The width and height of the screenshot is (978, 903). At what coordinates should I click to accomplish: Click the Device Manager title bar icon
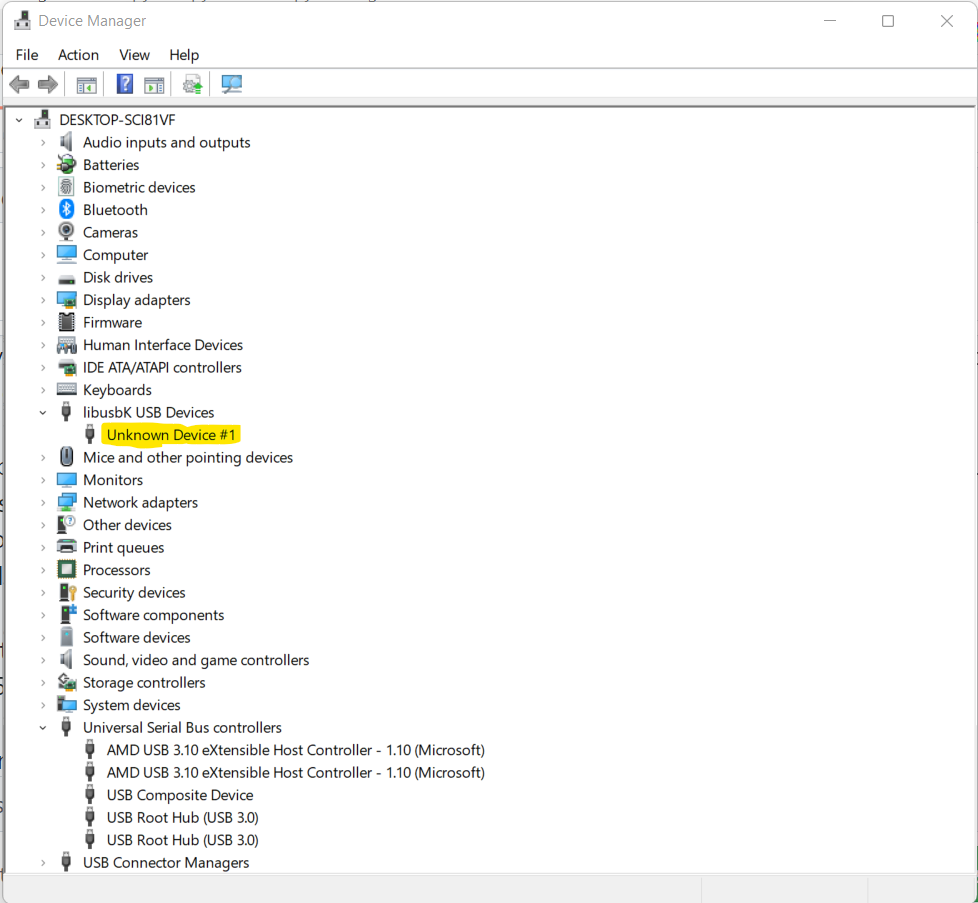pos(22,21)
